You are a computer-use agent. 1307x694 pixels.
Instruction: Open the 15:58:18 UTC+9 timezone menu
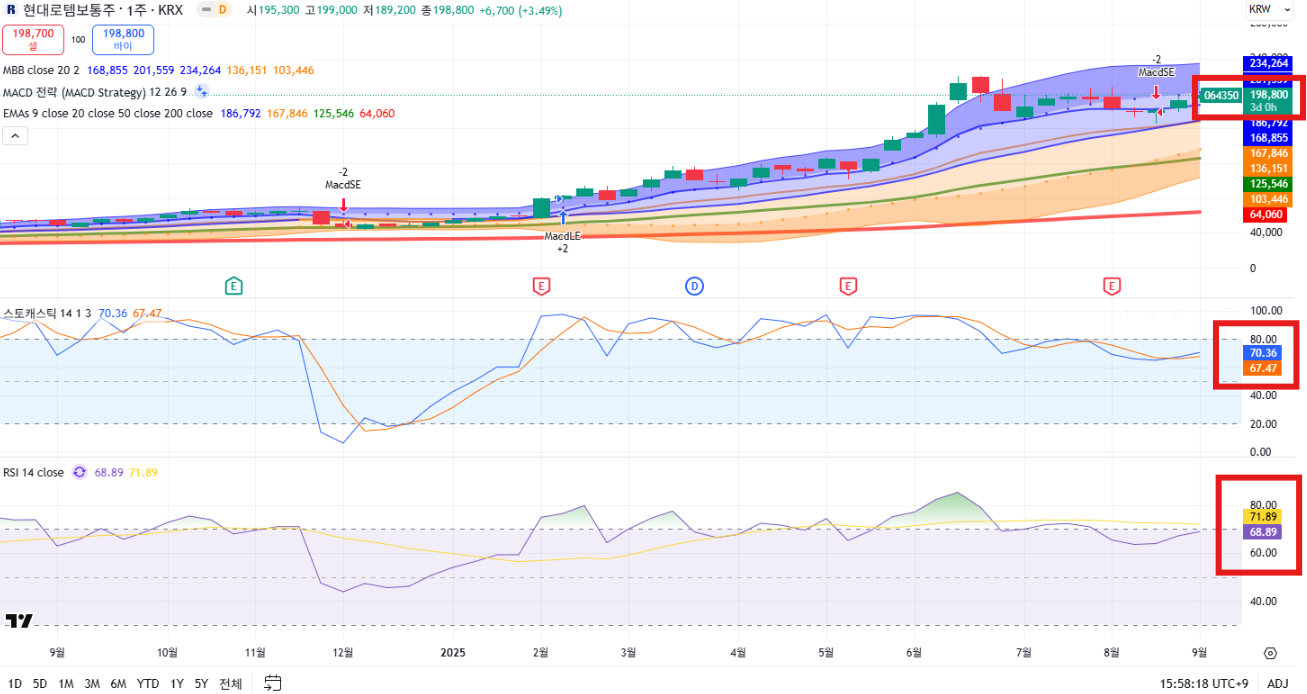pyautogui.click(x=1204, y=684)
